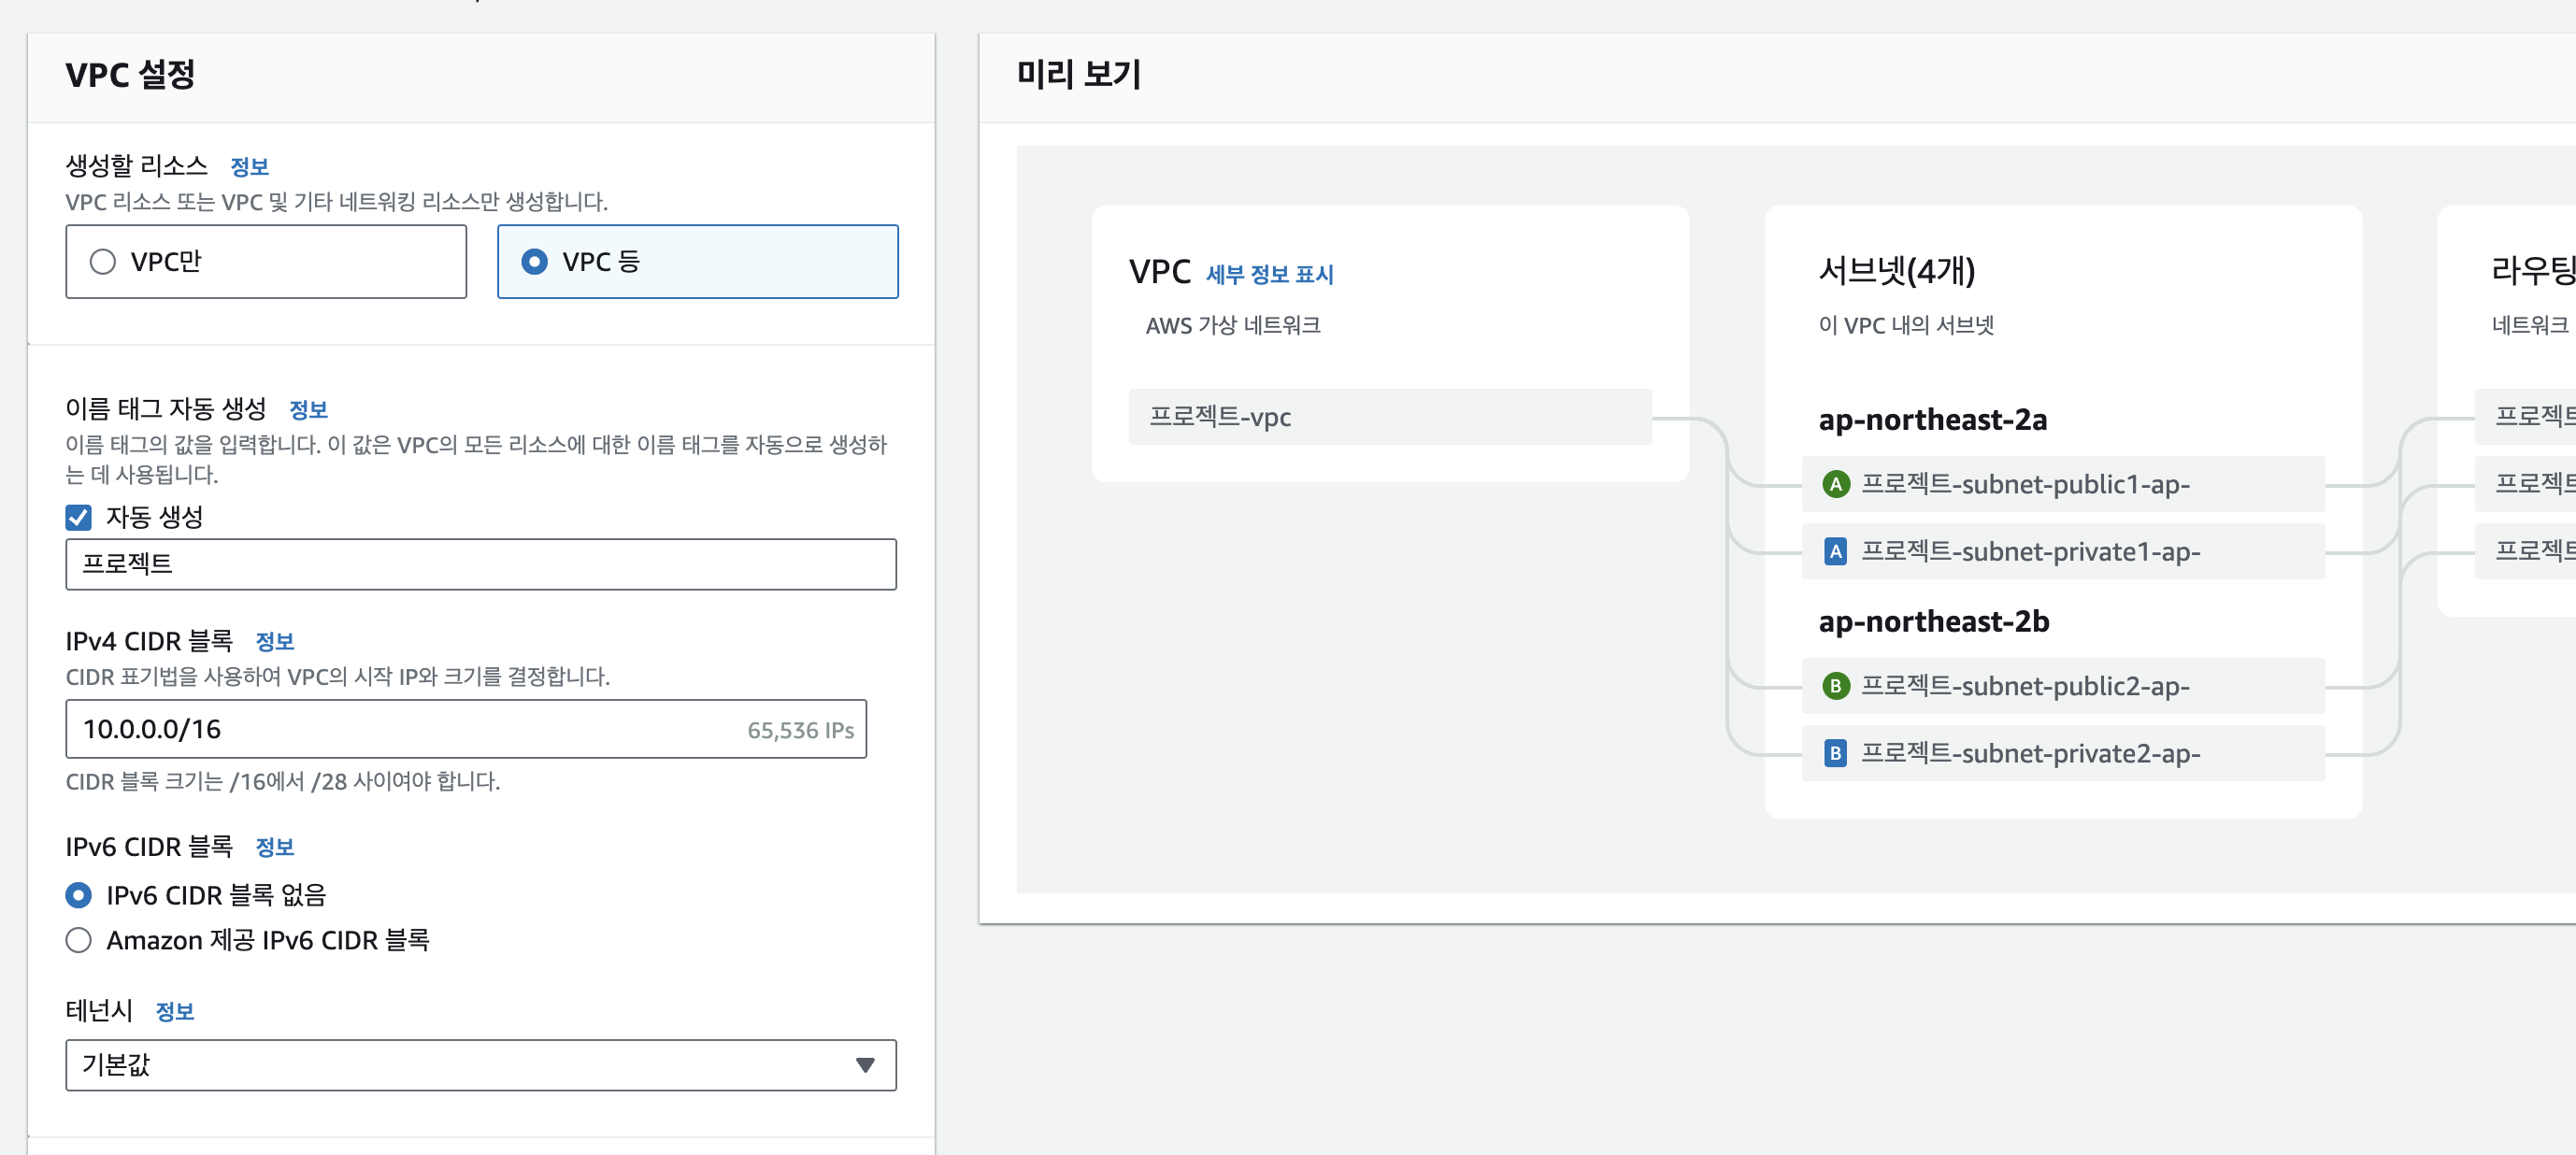The image size is (2576, 1155).
Task: Toggle the 자동 생성 checkbox
Action: pyautogui.click(x=79, y=517)
